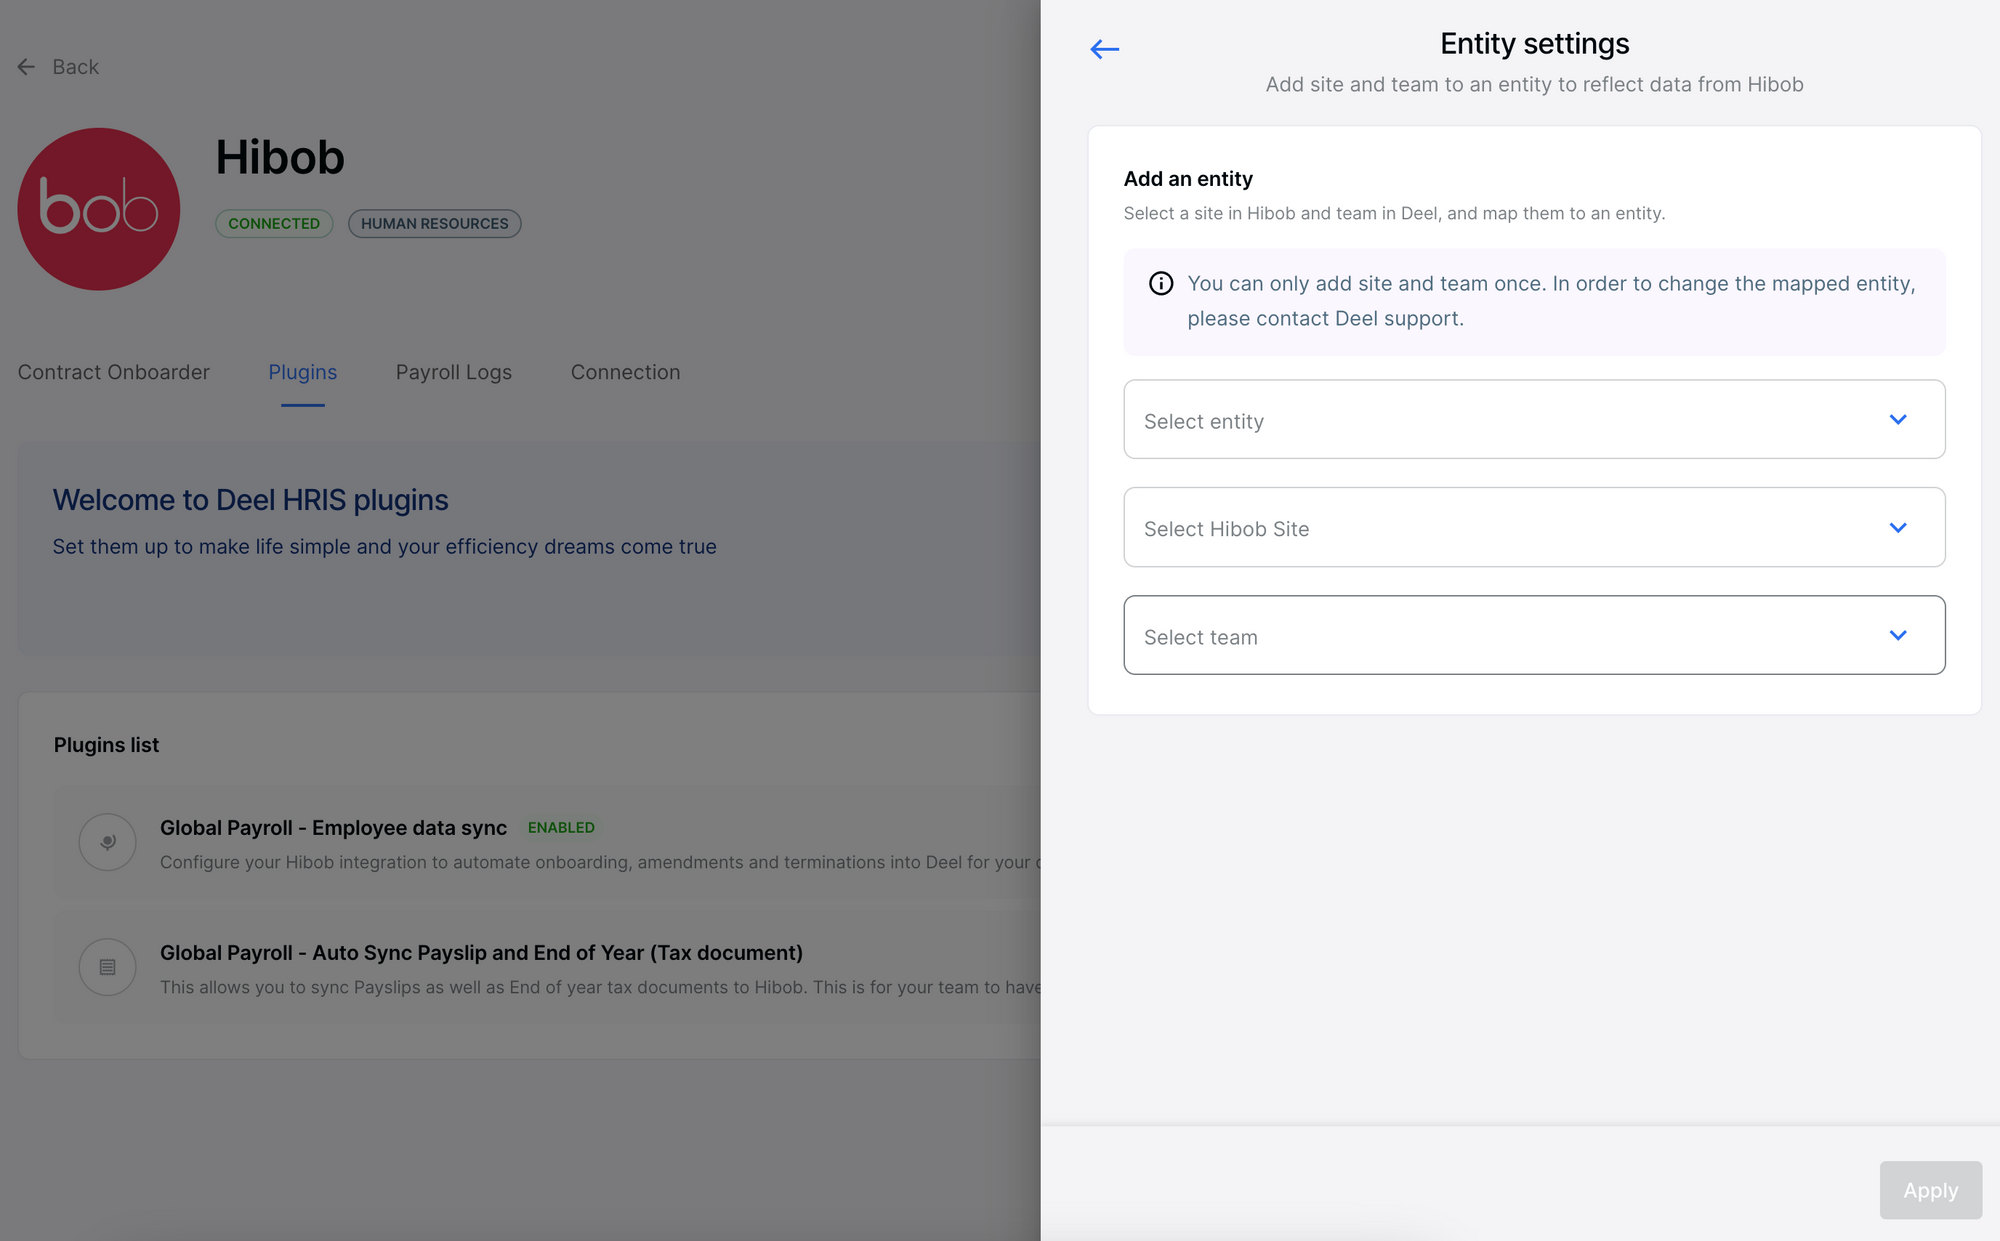The width and height of the screenshot is (2000, 1241).
Task: Click 'This allows you to sync Payslips' description
Action: point(600,987)
